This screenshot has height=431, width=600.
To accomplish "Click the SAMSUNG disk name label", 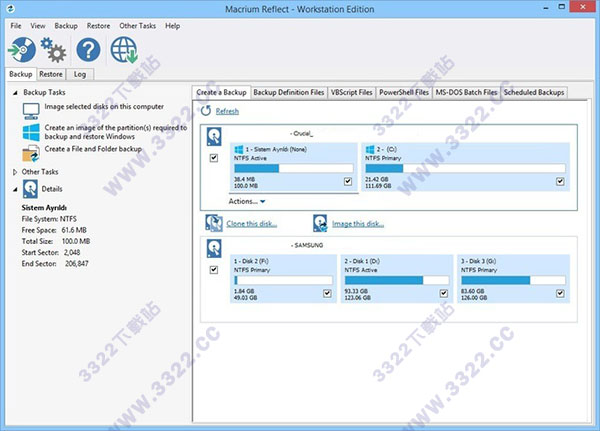I will [x=307, y=245].
